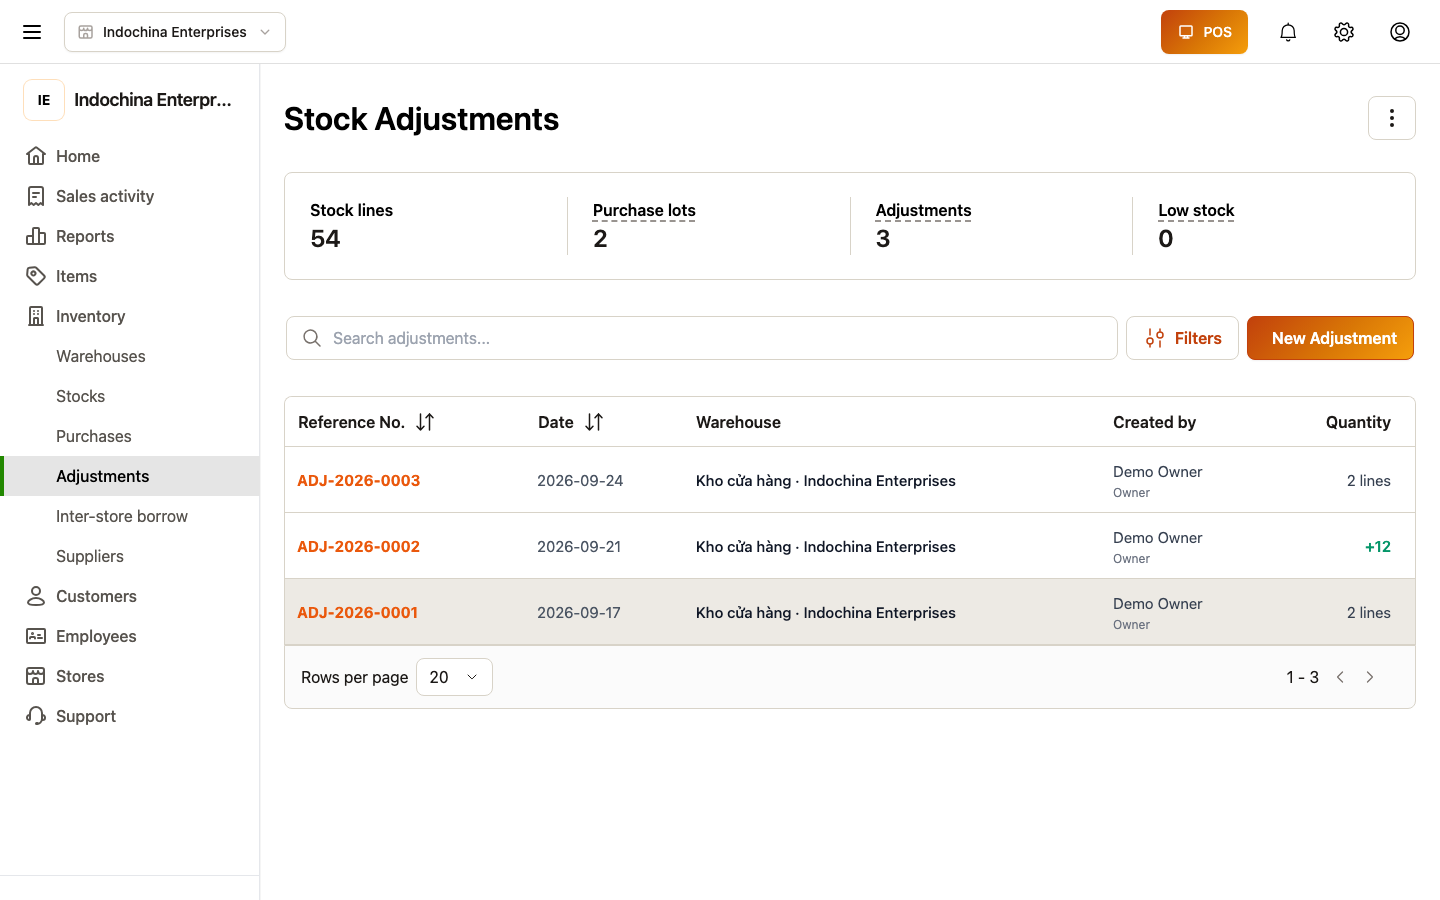Open settings gear icon
The height and width of the screenshot is (900, 1440).
click(x=1344, y=32)
